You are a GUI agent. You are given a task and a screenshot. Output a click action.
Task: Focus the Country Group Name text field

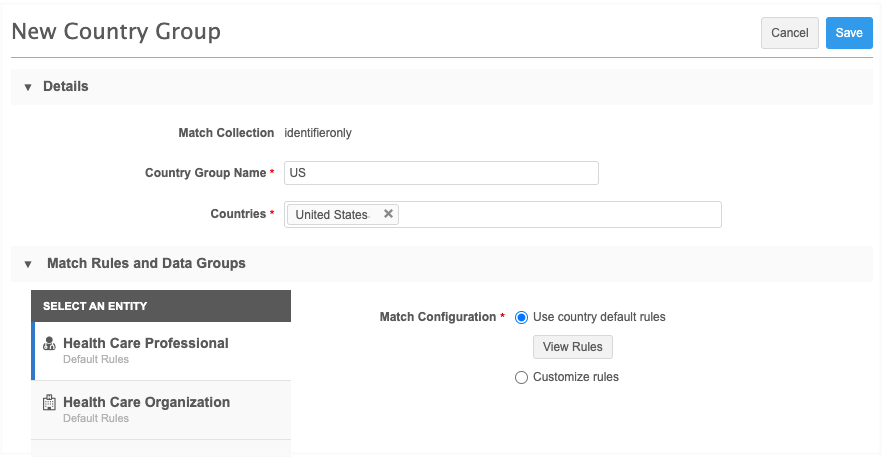(x=441, y=173)
